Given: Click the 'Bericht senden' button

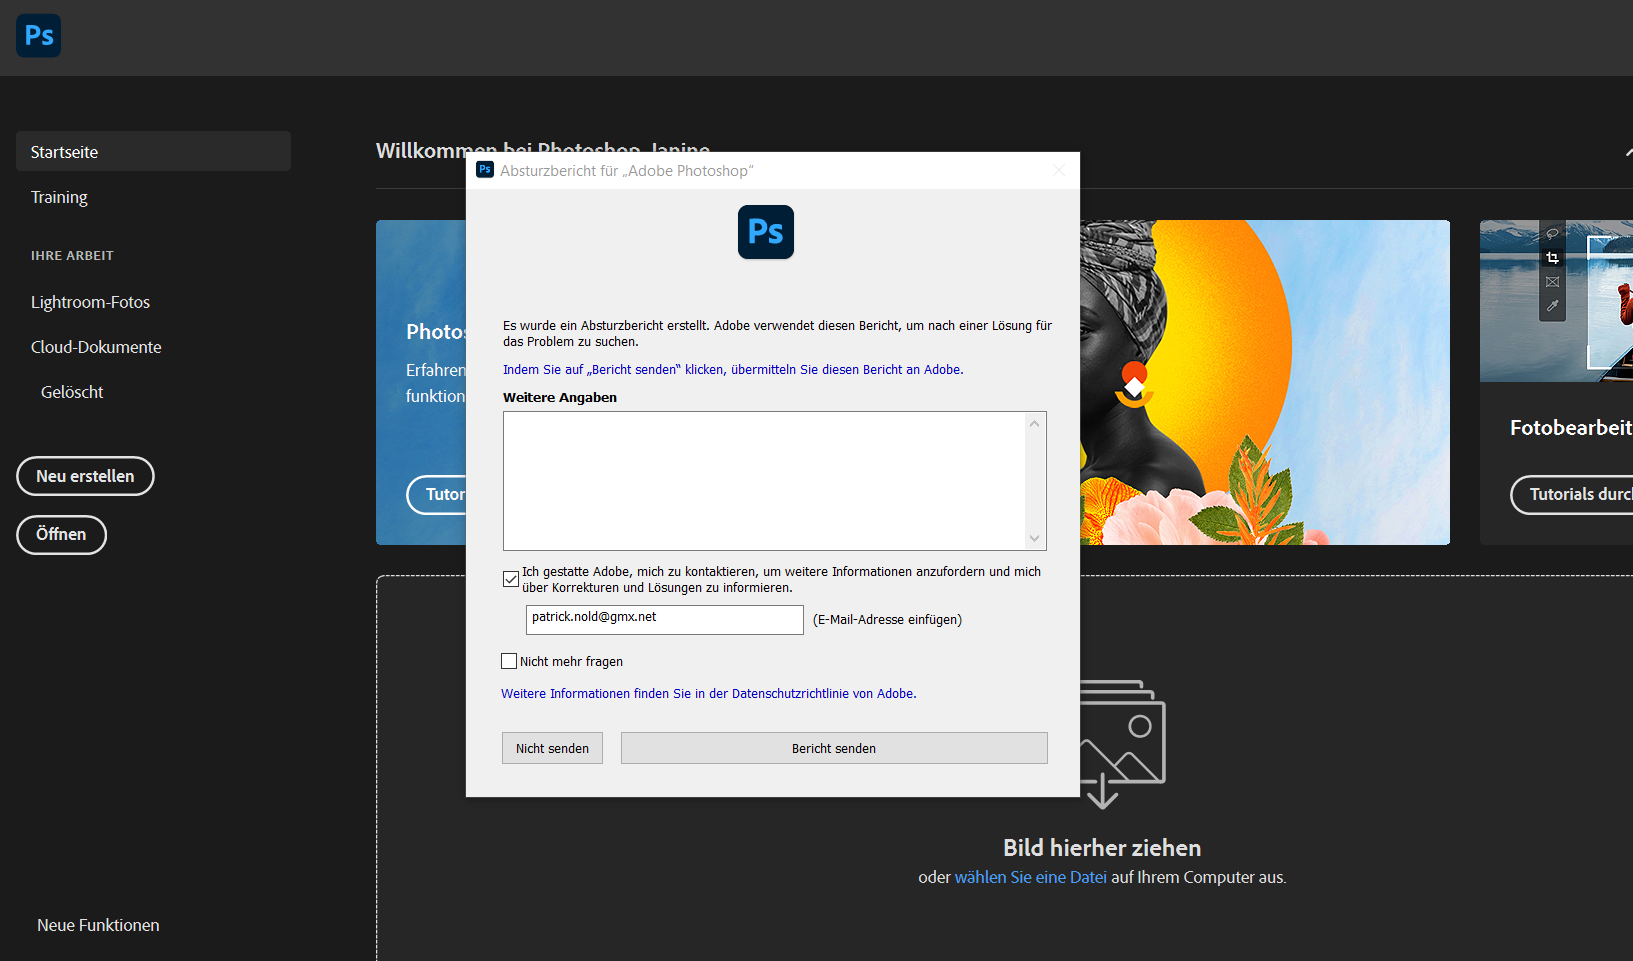Looking at the screenshot, I should click(x=833, y=747).
